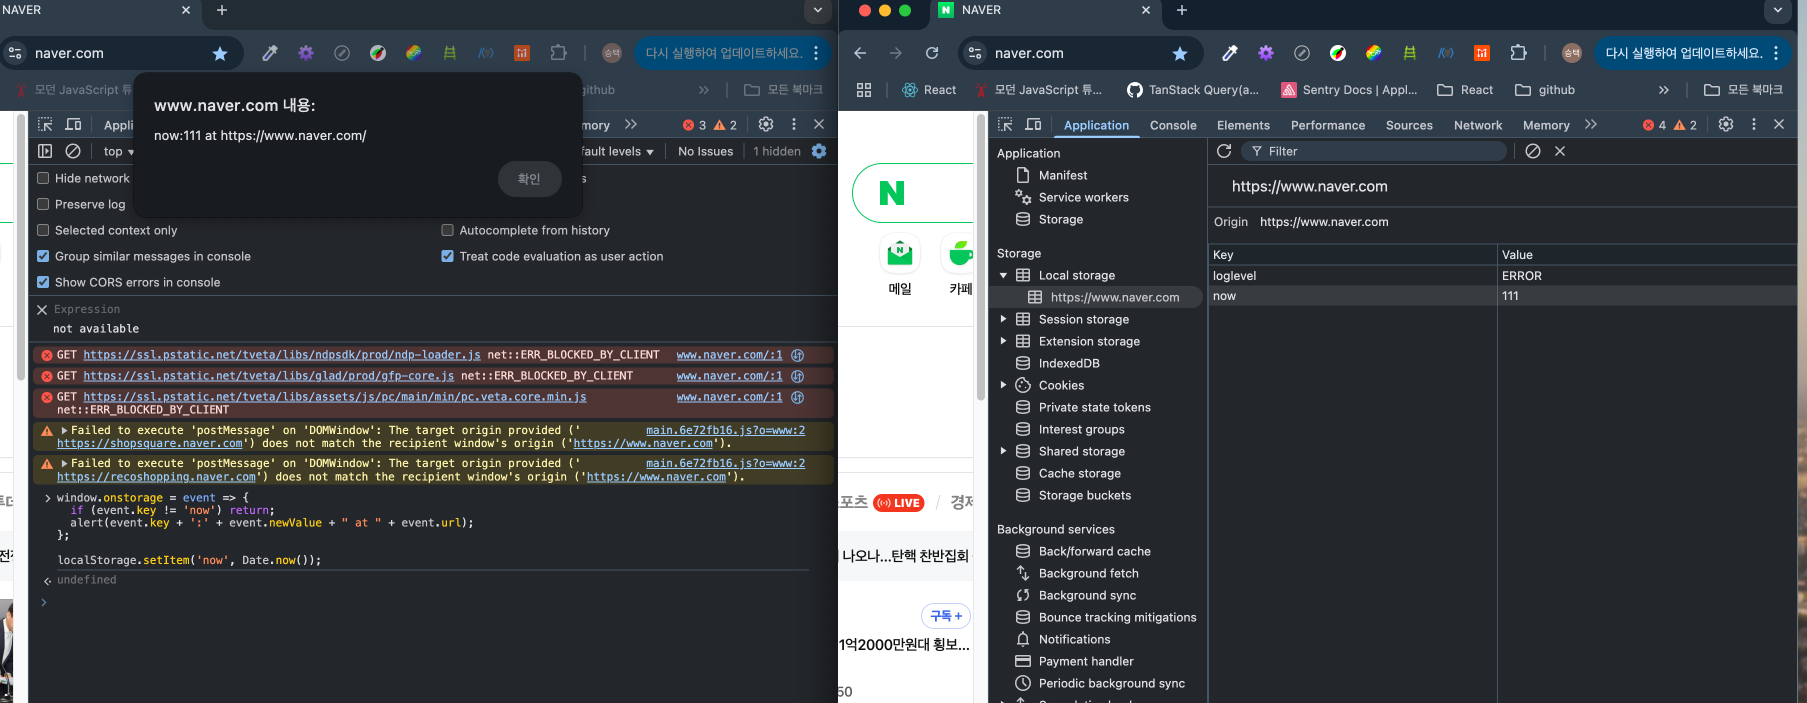Bookmark star in left window address bar

click(220, 53)
